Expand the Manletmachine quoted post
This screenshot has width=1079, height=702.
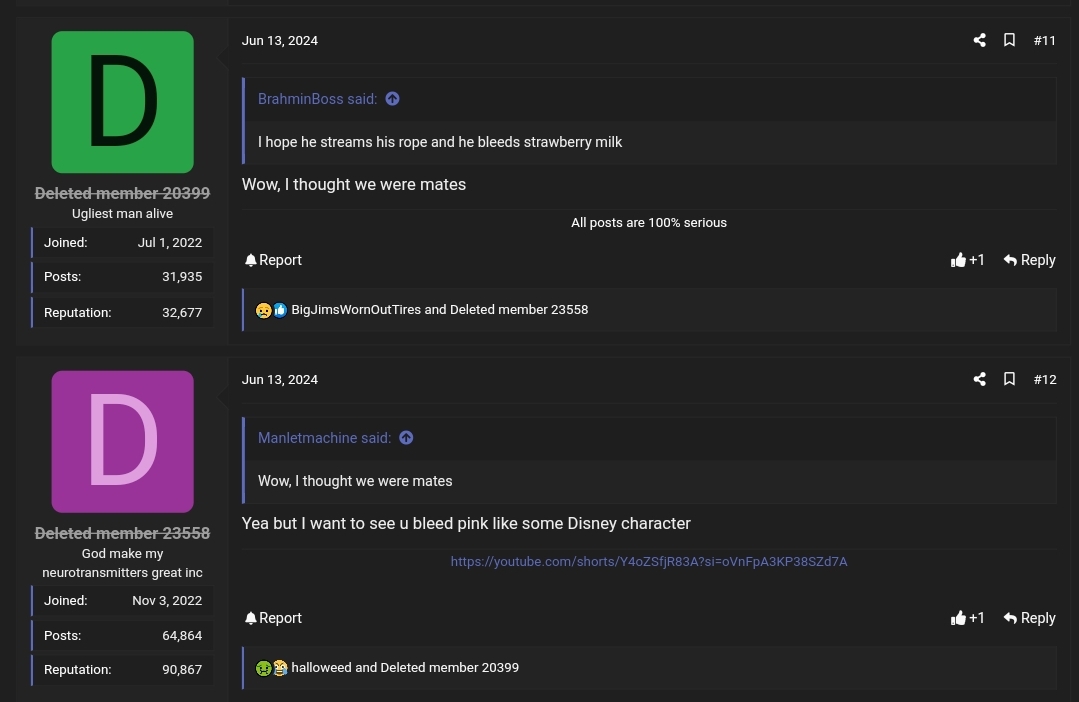pos(406,438)
